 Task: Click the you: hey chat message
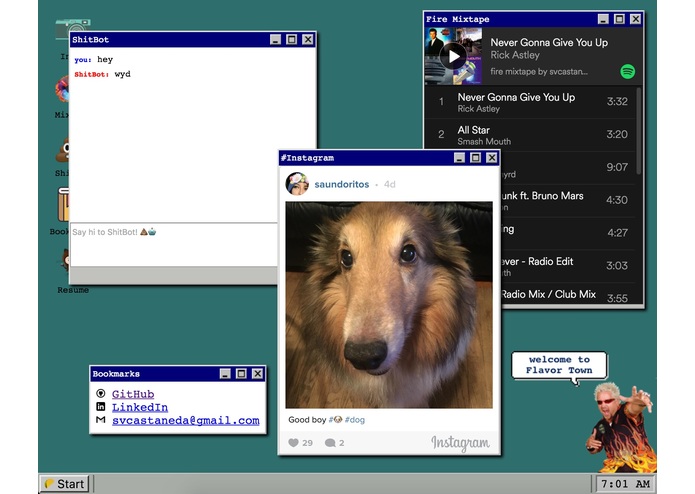pos(94,59)
